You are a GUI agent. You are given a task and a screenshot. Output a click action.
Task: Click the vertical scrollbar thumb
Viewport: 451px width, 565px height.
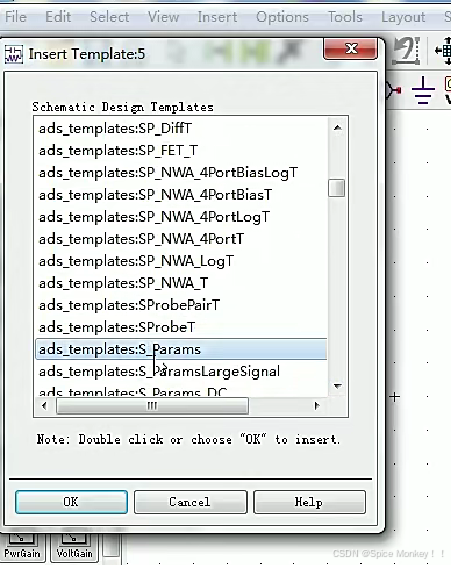(x=336, y=188)
